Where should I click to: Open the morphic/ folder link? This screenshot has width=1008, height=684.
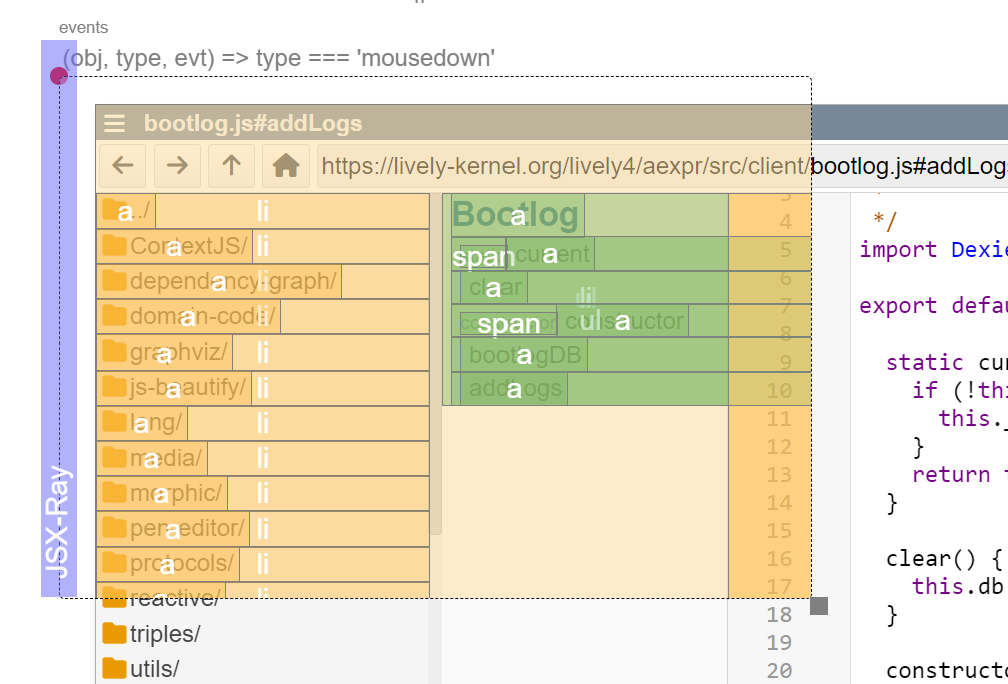click(175, 493)
